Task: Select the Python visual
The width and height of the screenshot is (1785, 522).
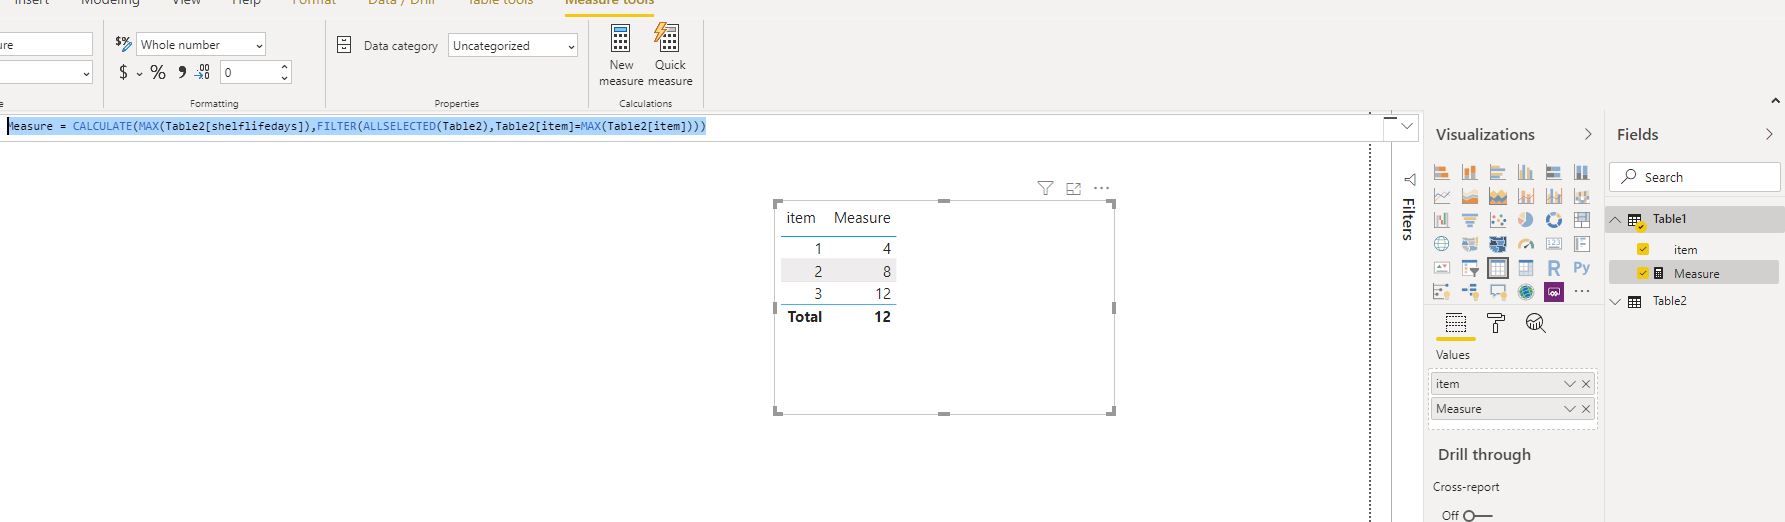Action: 1582,268
